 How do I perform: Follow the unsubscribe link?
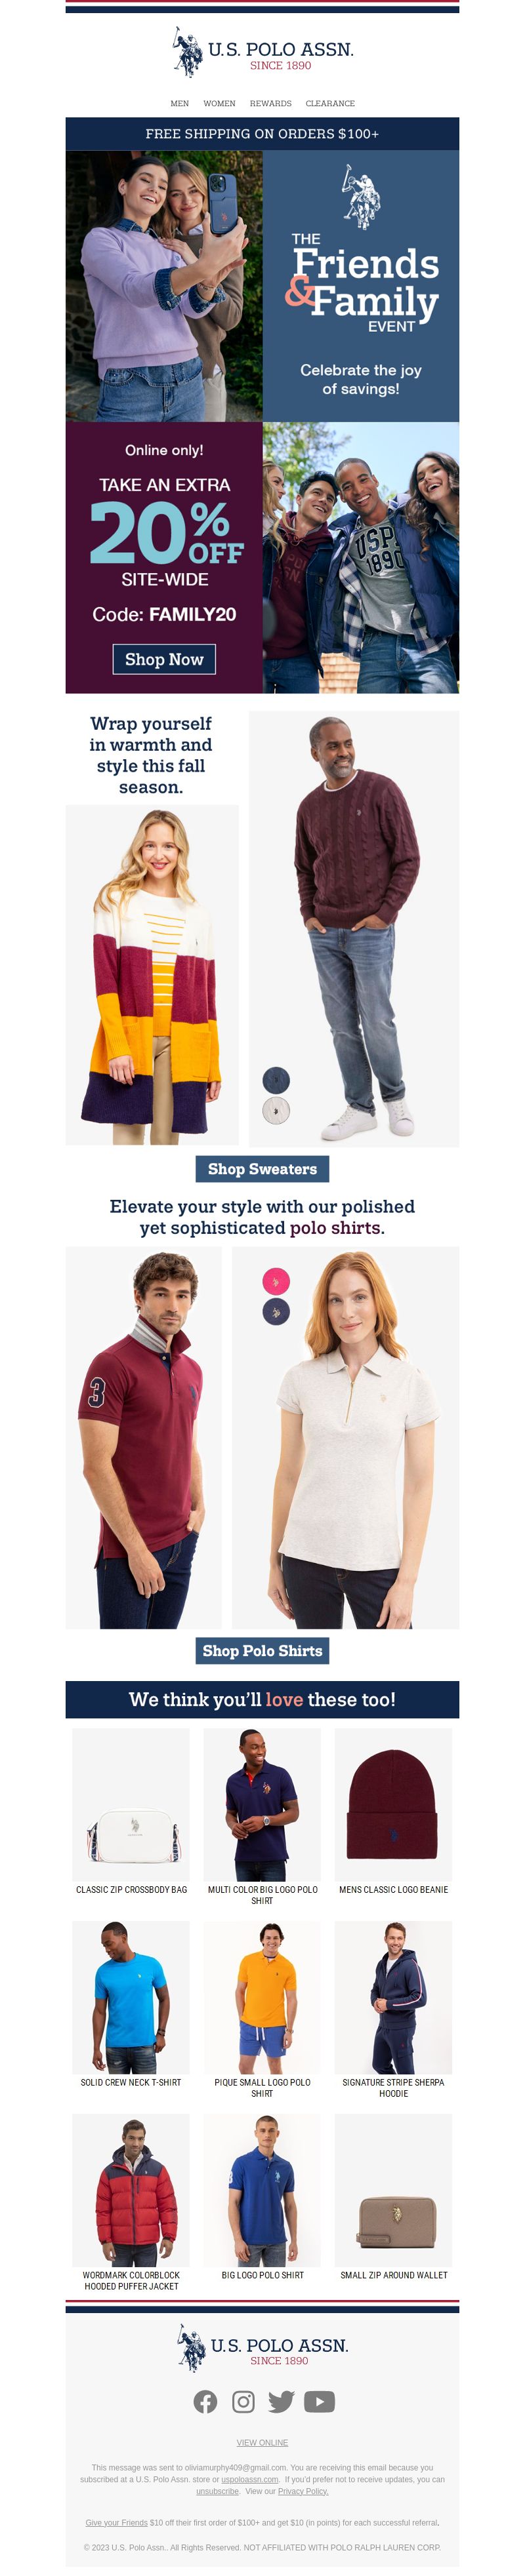tap(217, 2491)
